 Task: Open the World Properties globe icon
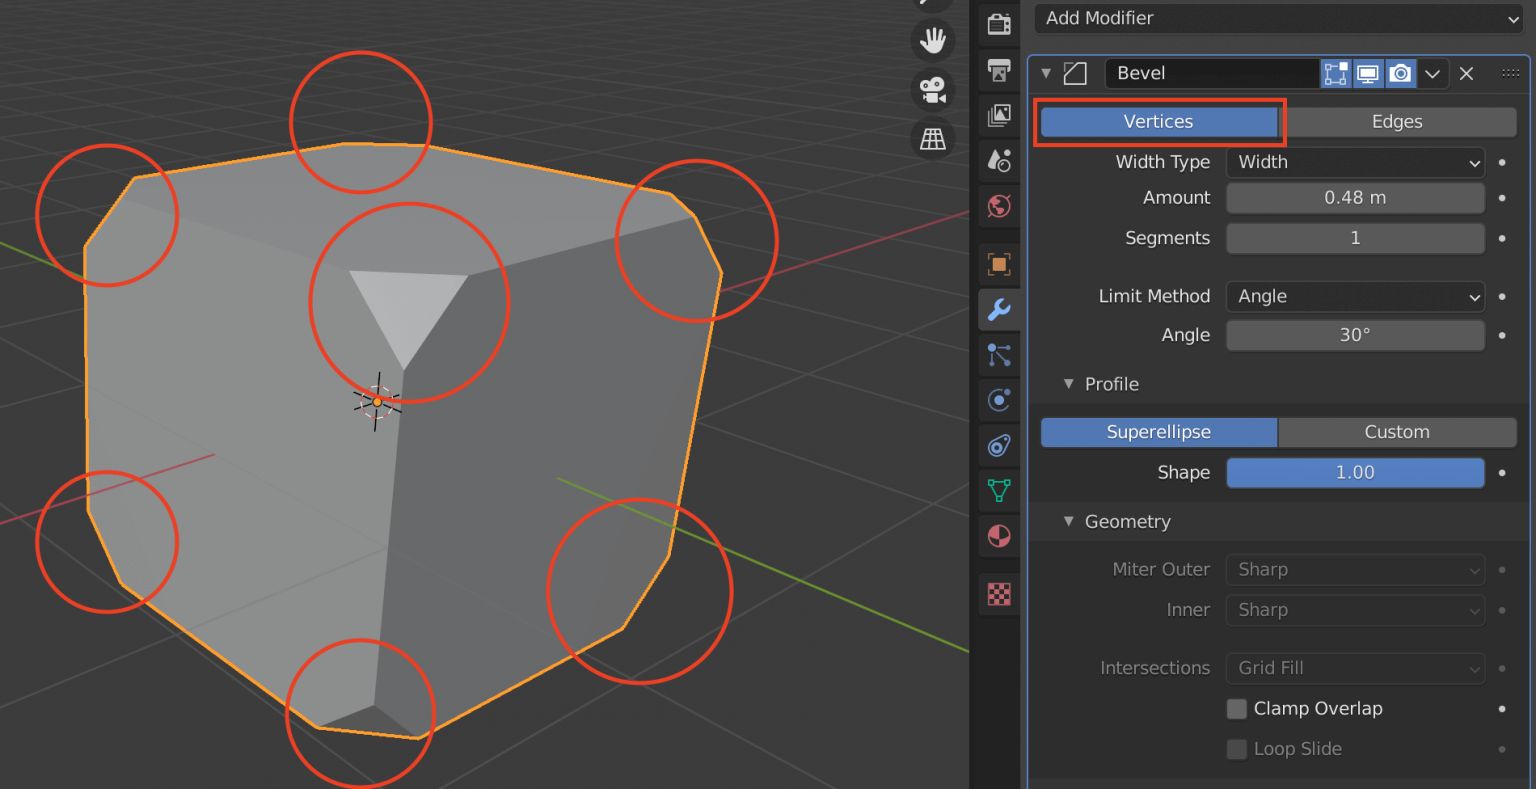[x=999, y=206]
